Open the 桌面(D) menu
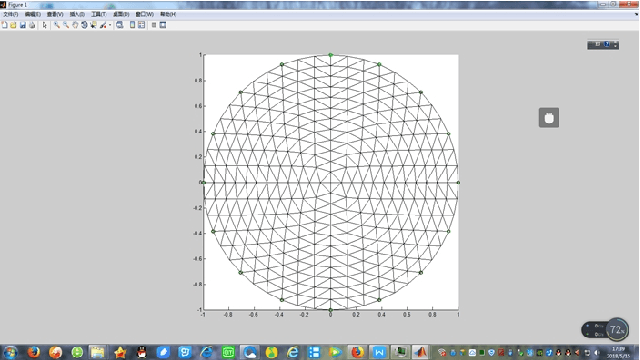The height and width of the screenshot is (360, 640). pos(121,14)
